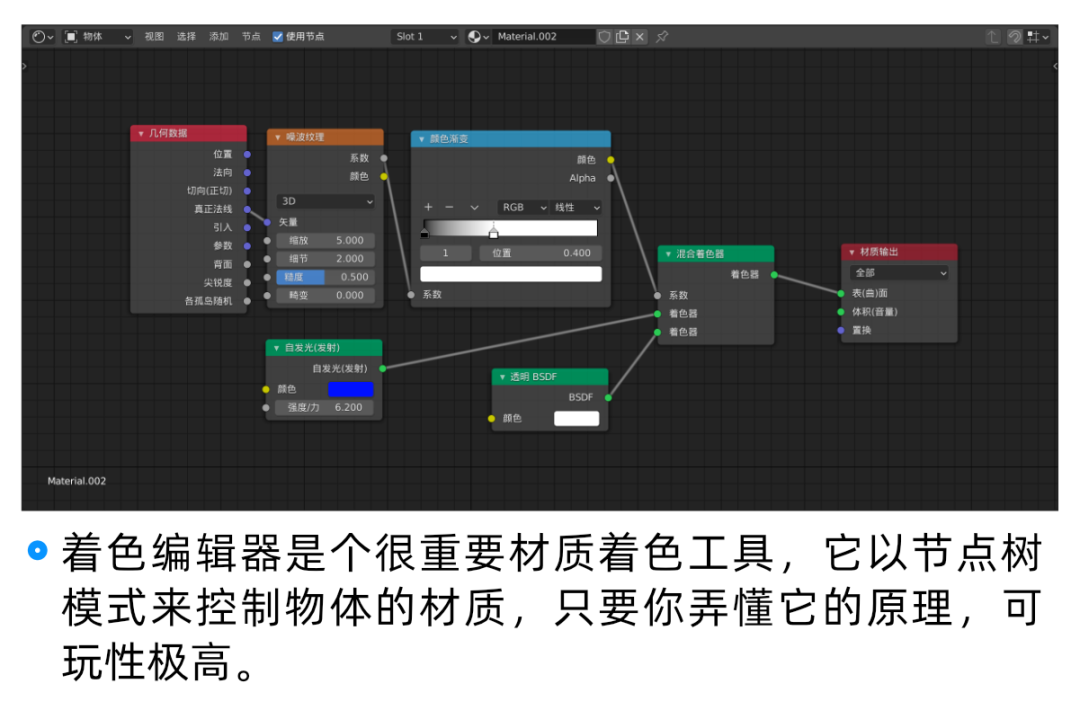Open the 3D dimensions dropdown in noise node
The image size is (1080, 728).
(x=326, y=201)
